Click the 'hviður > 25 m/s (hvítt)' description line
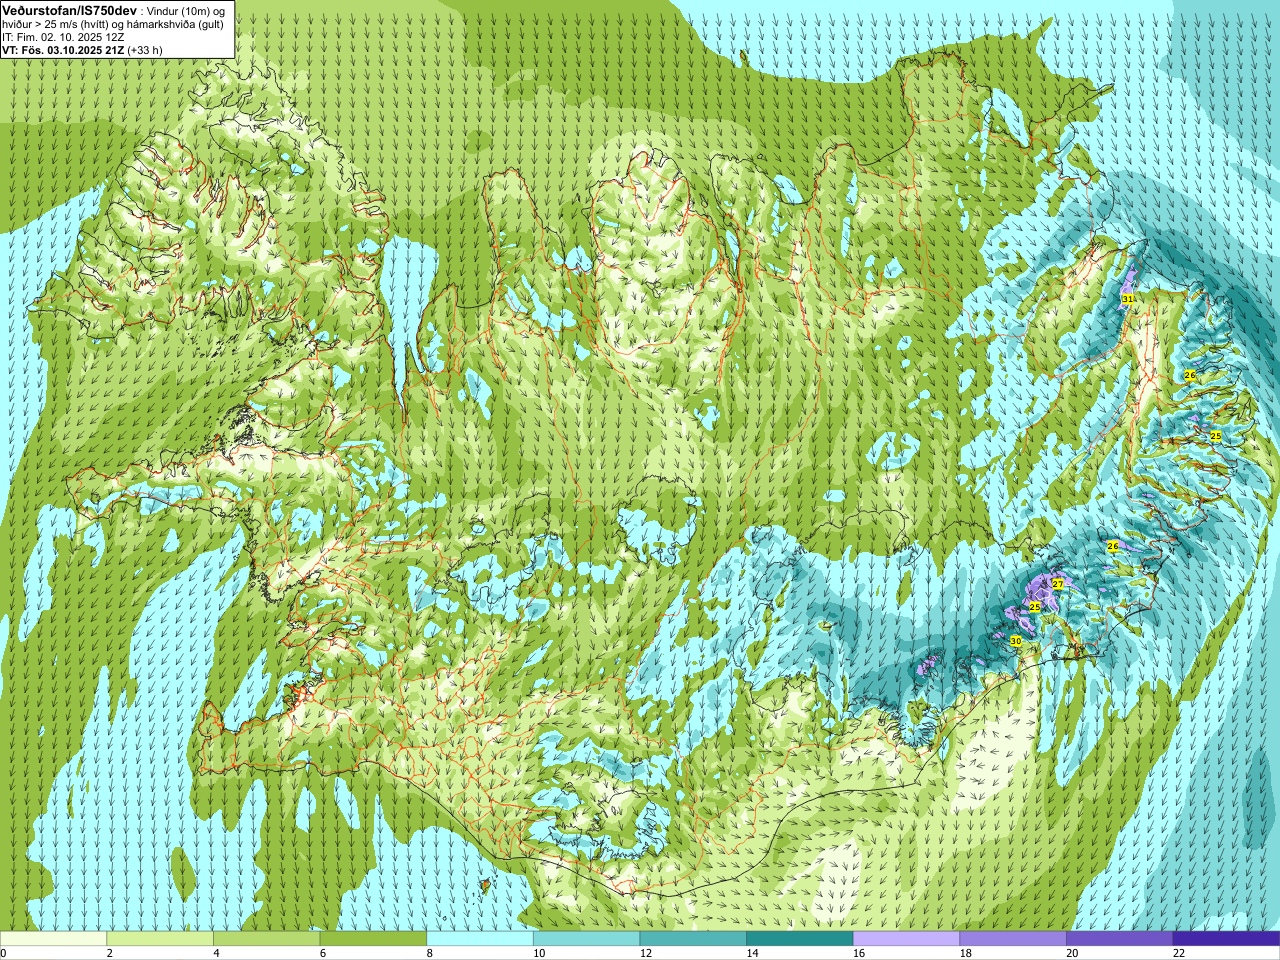The width and height of the screenshot is (1280, 960). [x=57, y=23]
